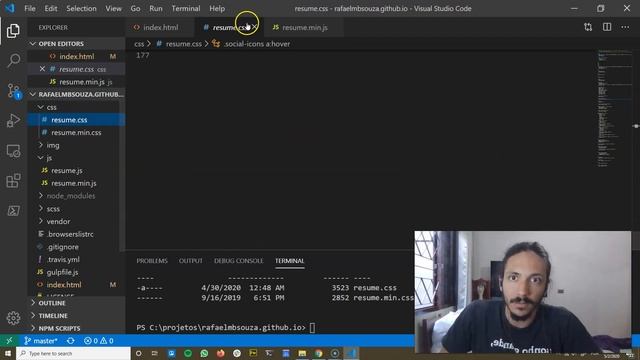Collapse the RAFAELMBSOUZA.GITHUB.IO workspace section
This screenshot has width=640, height=360.
[76, 94]
